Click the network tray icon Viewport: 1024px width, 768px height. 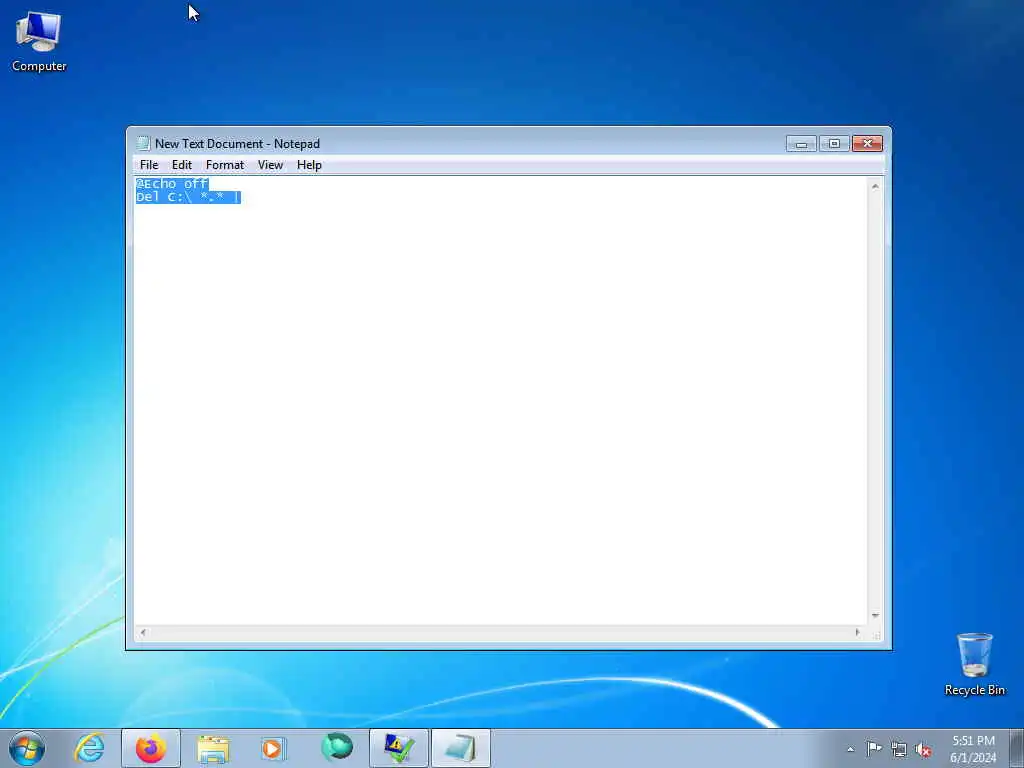click(x=899, y=750)
